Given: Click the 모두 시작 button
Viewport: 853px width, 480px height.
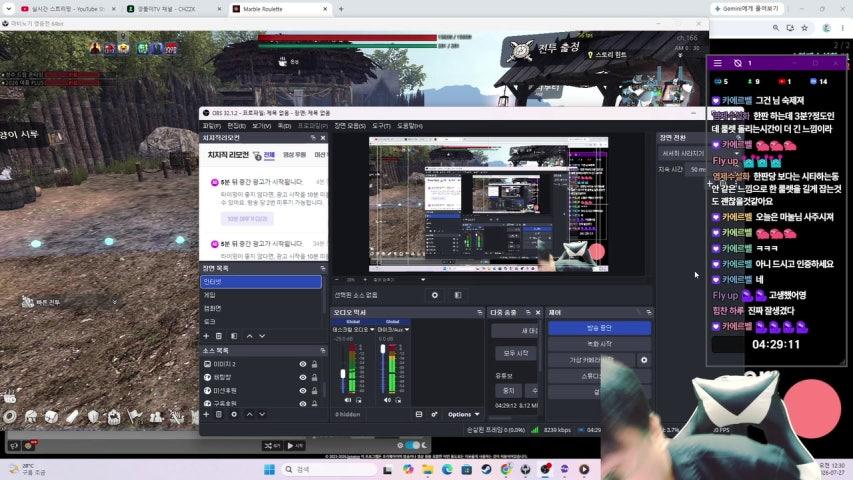Looking at the screenshot, I should pos(516,353).
